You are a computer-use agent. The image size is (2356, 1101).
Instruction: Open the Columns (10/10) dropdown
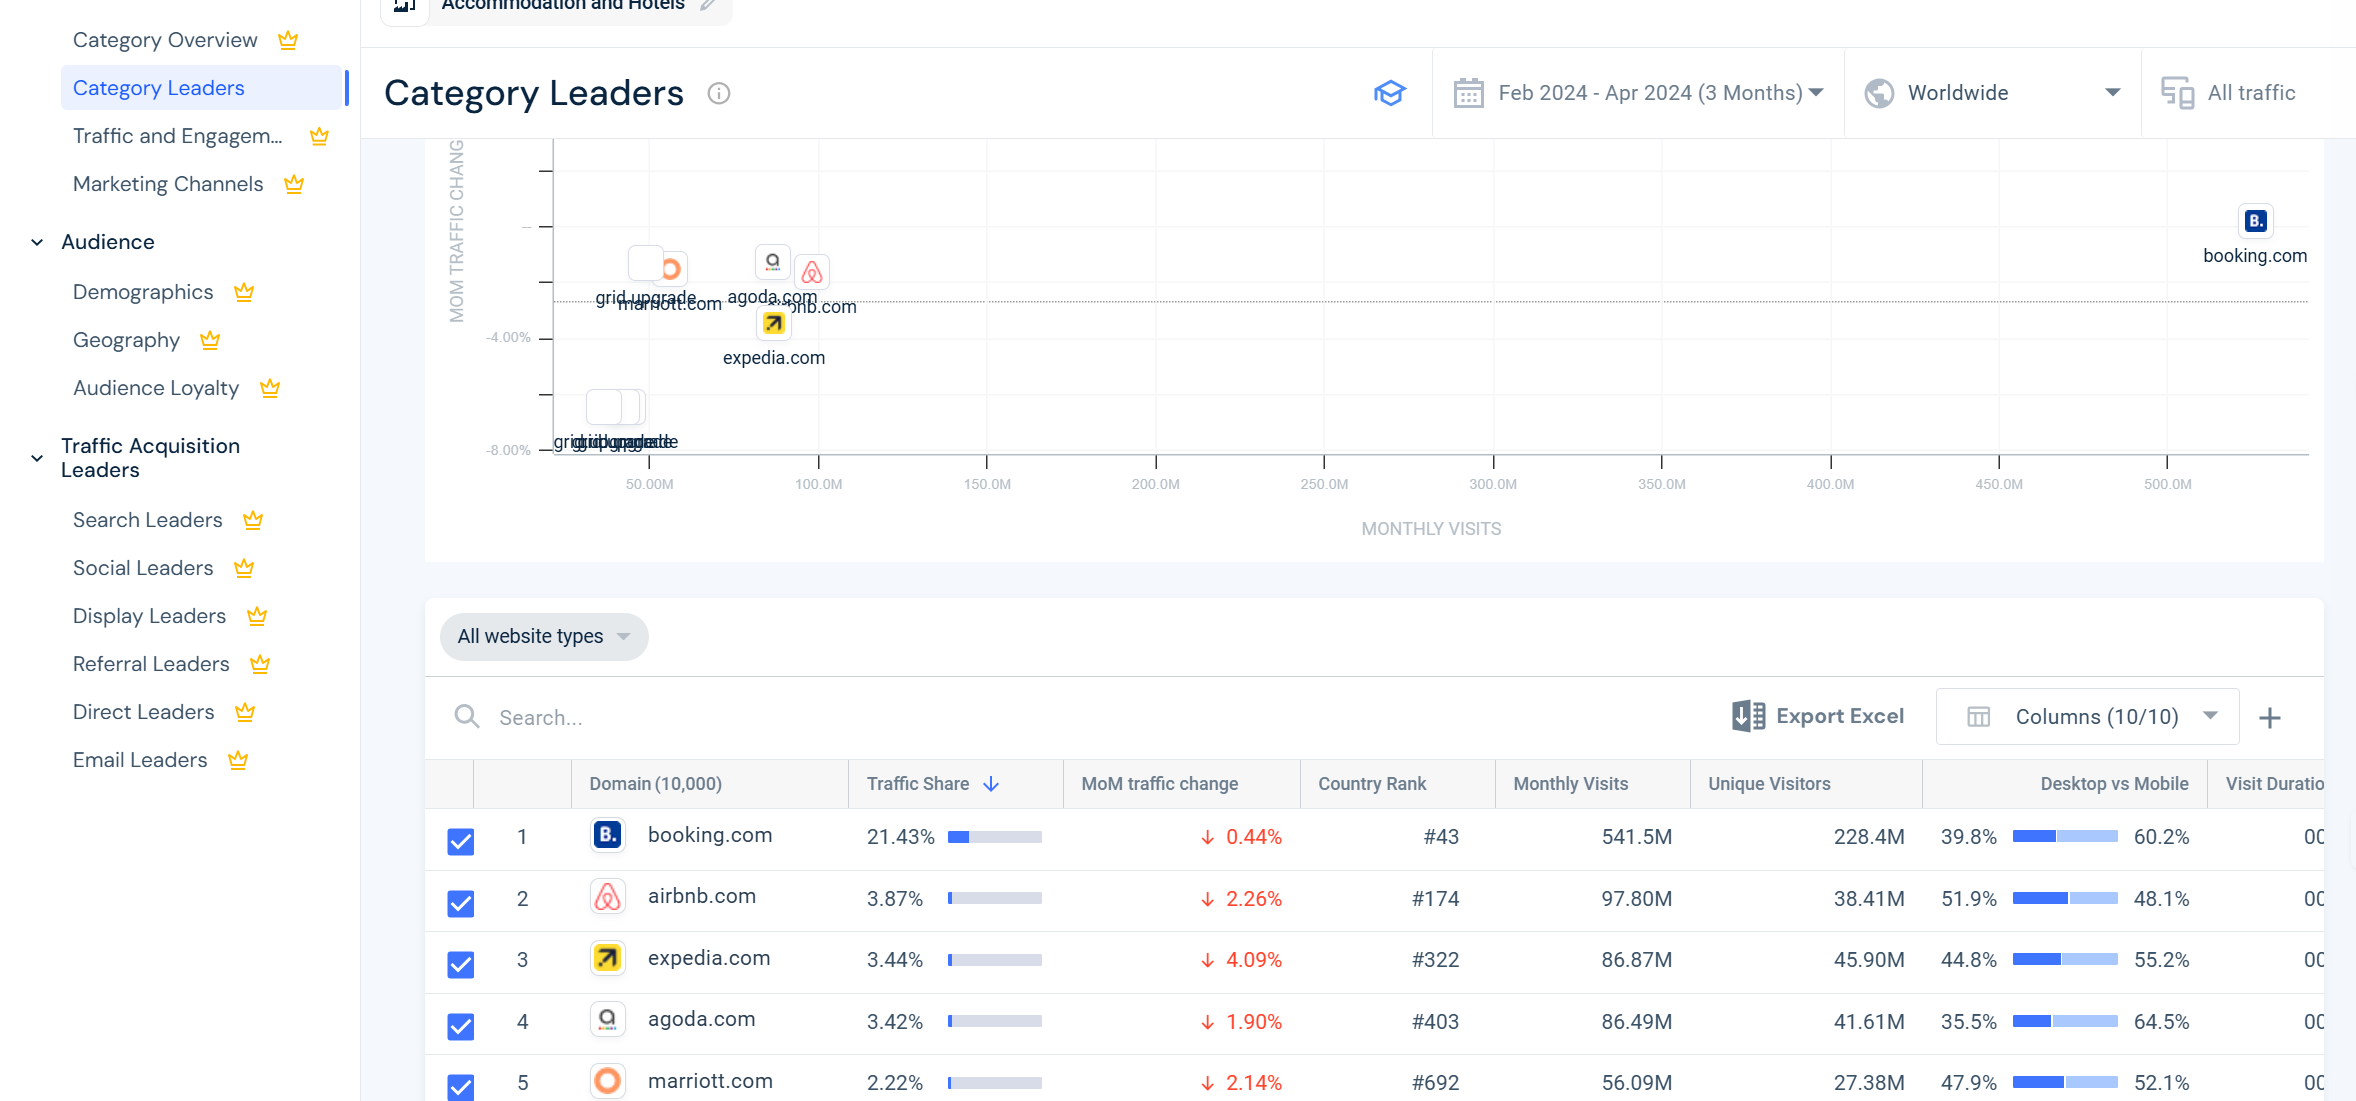[2087, 717]
